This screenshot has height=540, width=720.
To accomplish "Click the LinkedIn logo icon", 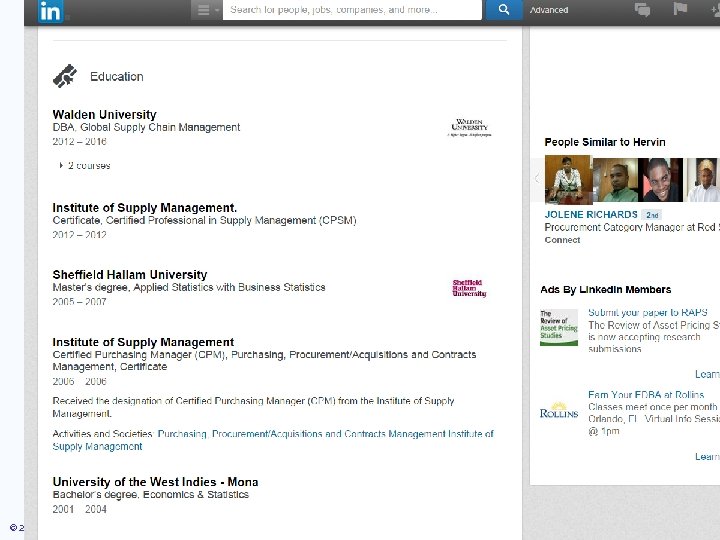I will click(50, 11).
